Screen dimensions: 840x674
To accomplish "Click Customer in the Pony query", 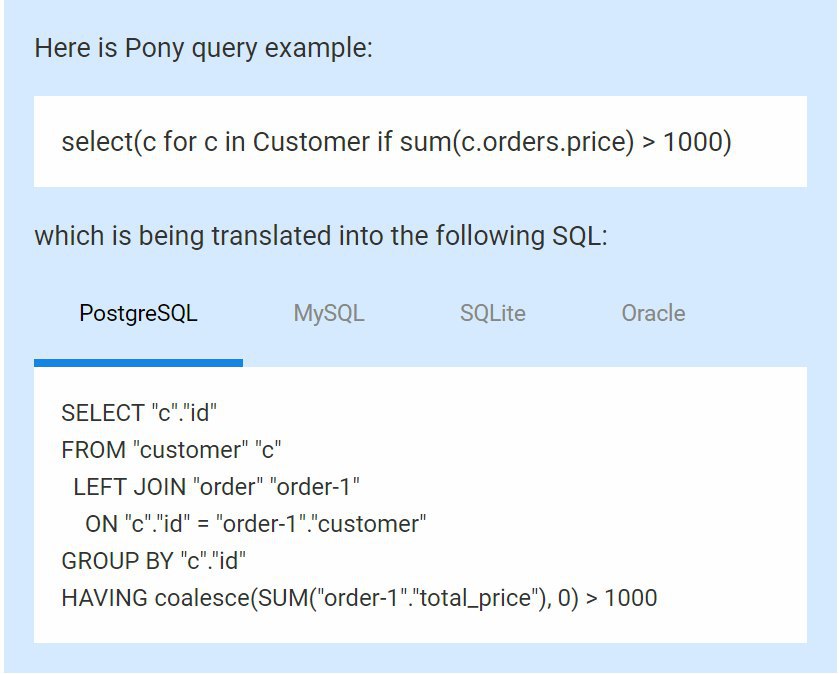I will [311, 142].
